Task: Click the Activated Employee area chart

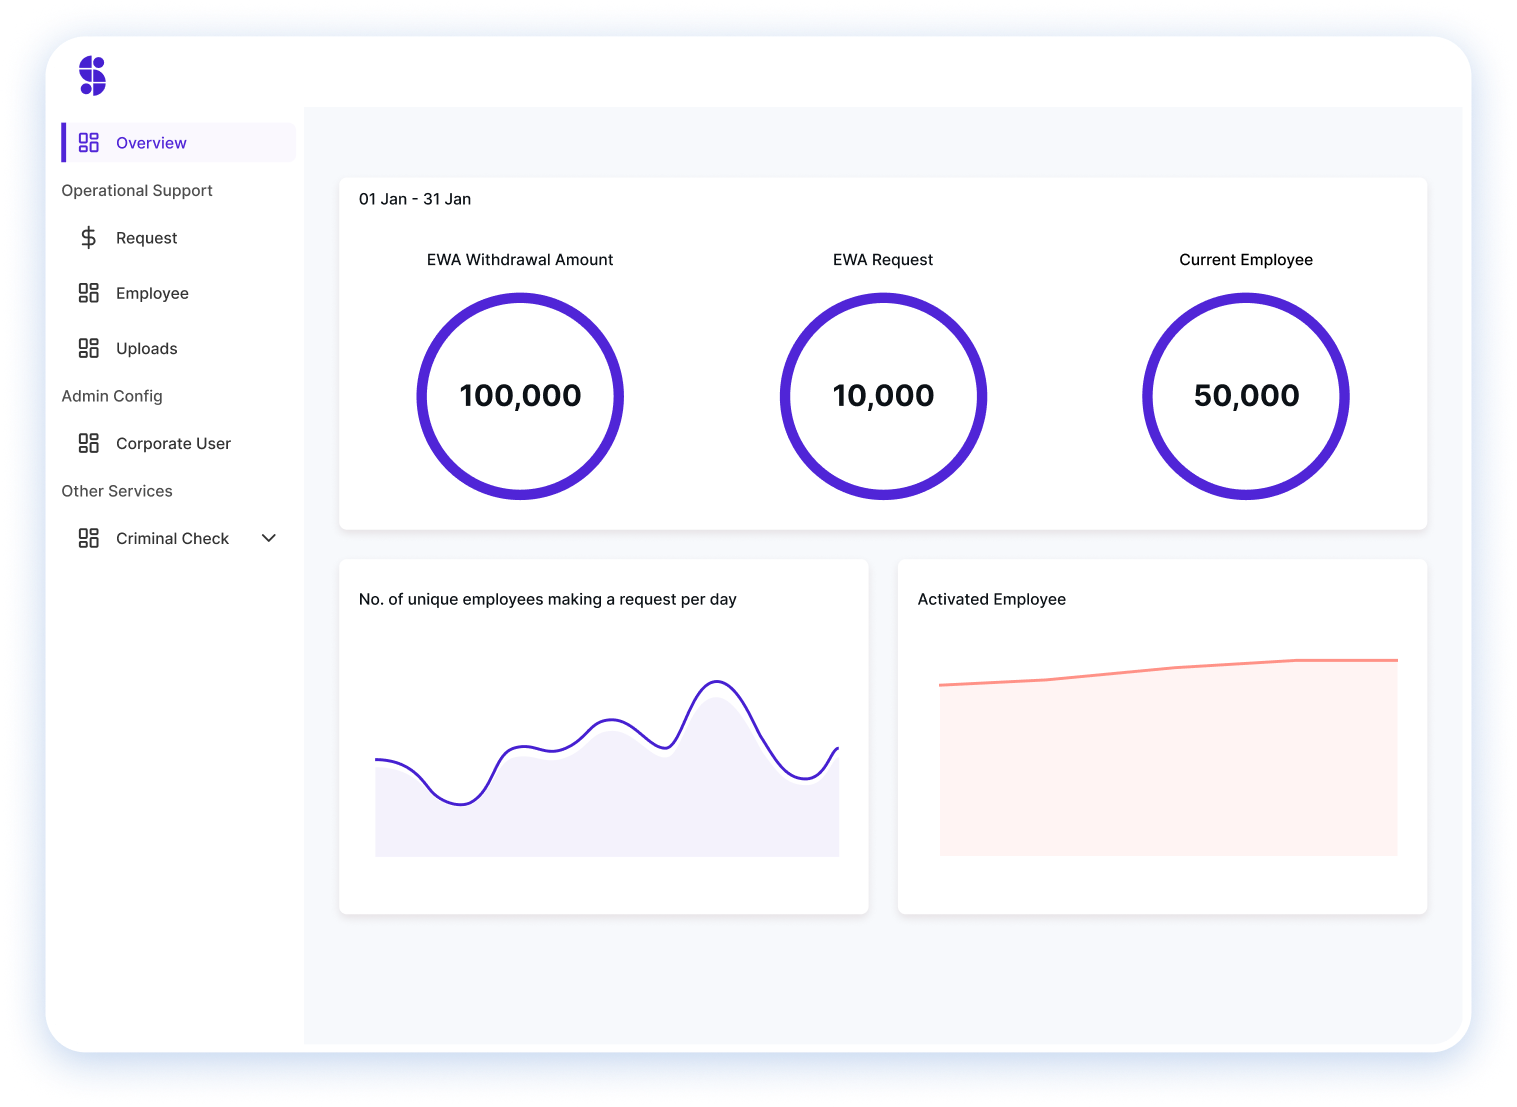Action: coord(1168,760)
